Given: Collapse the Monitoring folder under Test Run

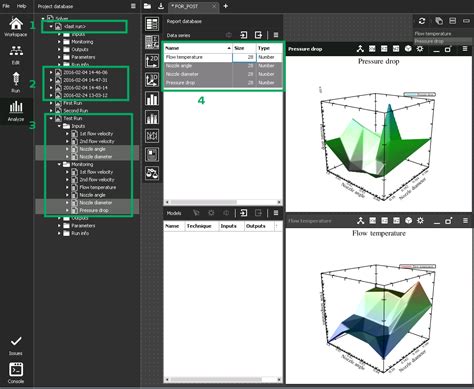Looking at the screenshot, I should pyautogui.click(x=59, y=164).
